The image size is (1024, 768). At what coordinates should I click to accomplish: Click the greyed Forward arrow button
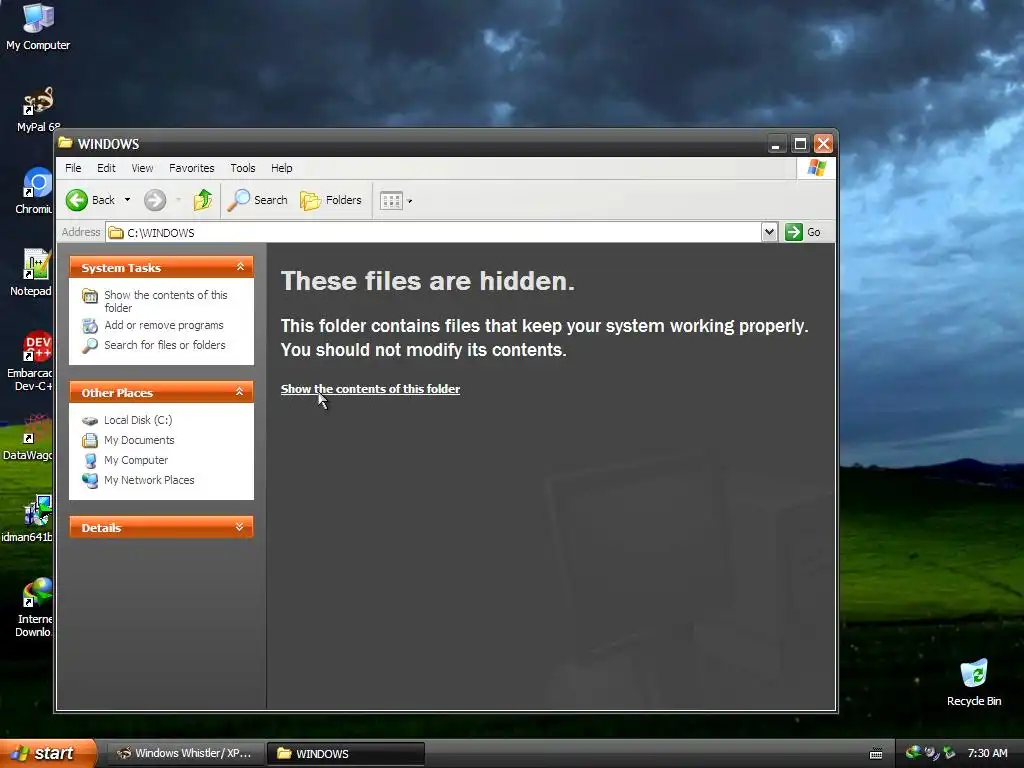pyautogui.click(x=155, y=200)
